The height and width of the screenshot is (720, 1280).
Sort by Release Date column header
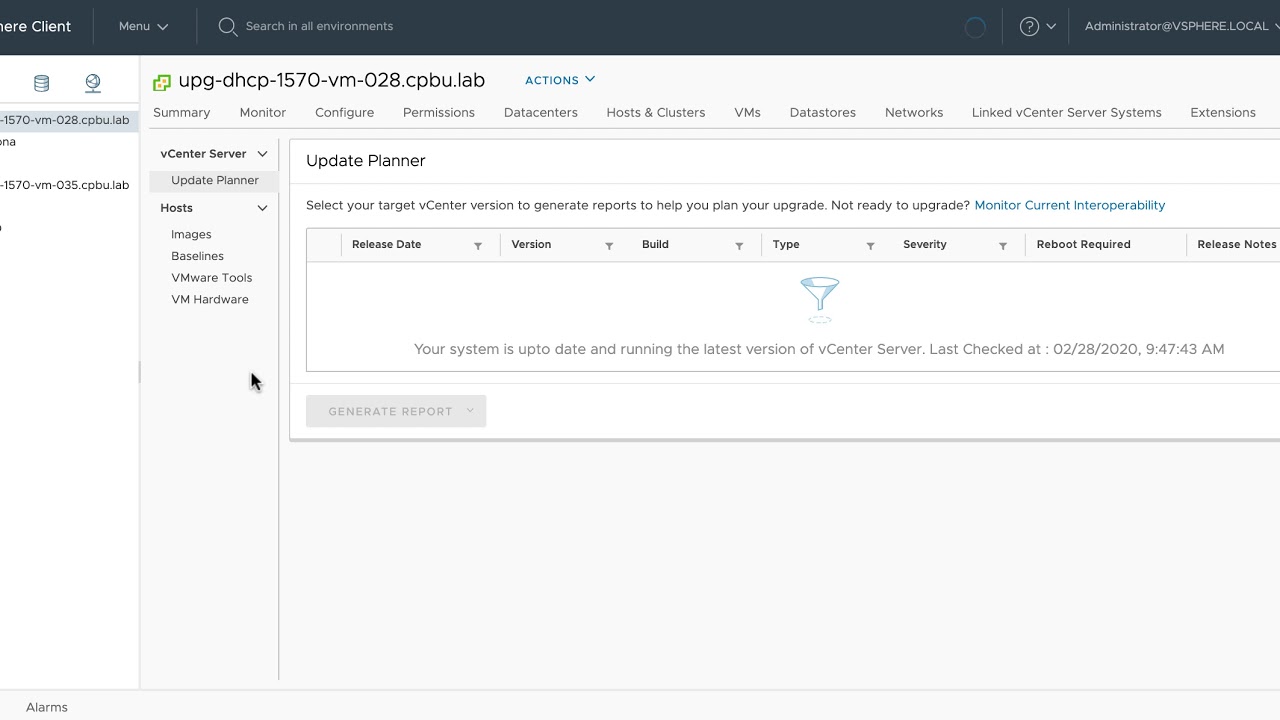386,244
